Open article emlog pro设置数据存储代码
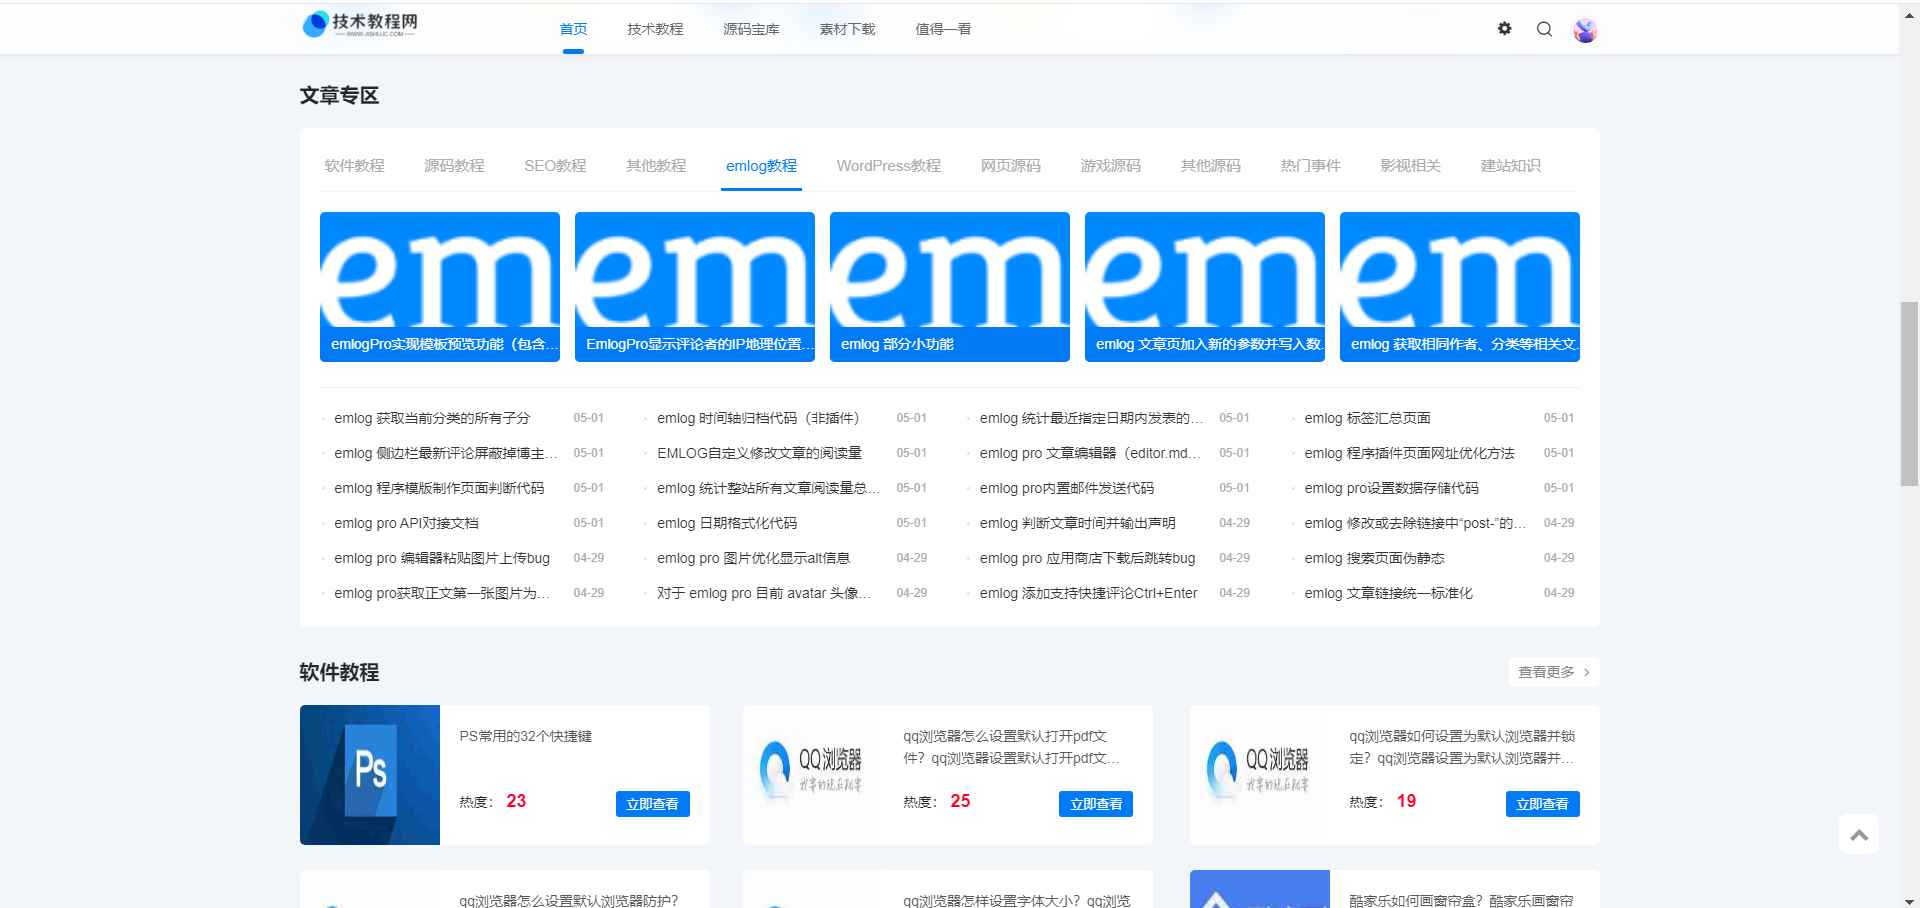Image resolution: width=1920 pixels, height=908 pixels. (1391, 488)
